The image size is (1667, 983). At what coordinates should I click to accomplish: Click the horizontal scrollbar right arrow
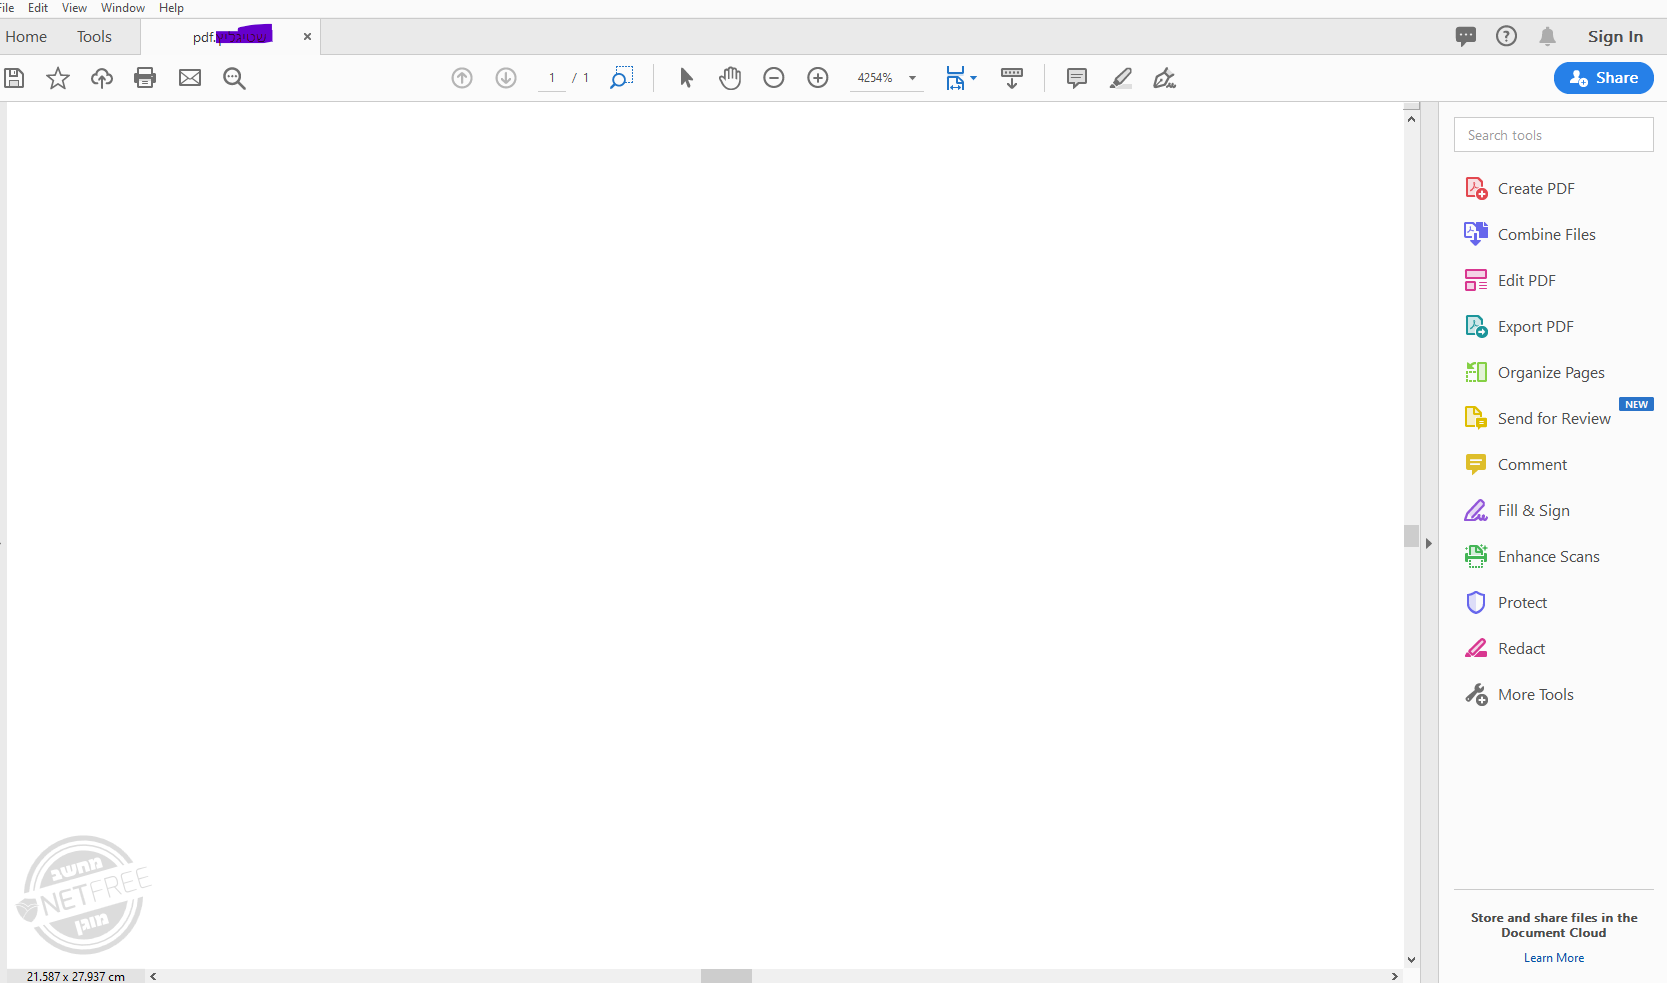(1394, 976)
